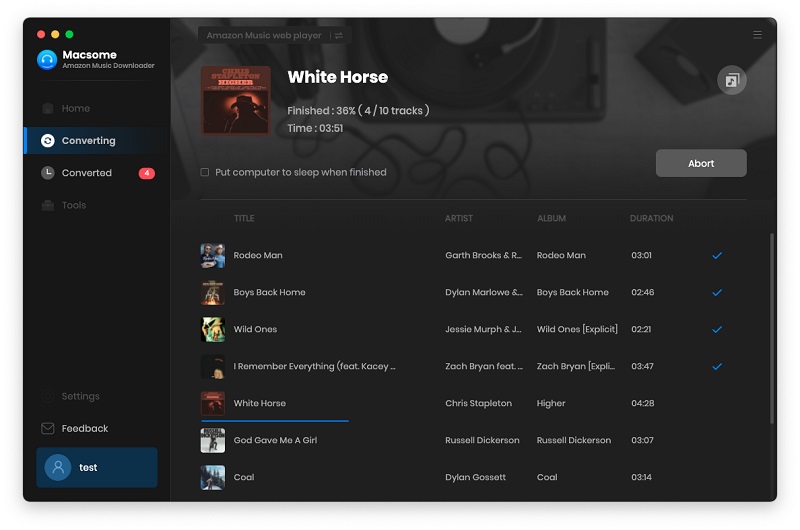Click the White Horse row thumbnail

point(213,403)
